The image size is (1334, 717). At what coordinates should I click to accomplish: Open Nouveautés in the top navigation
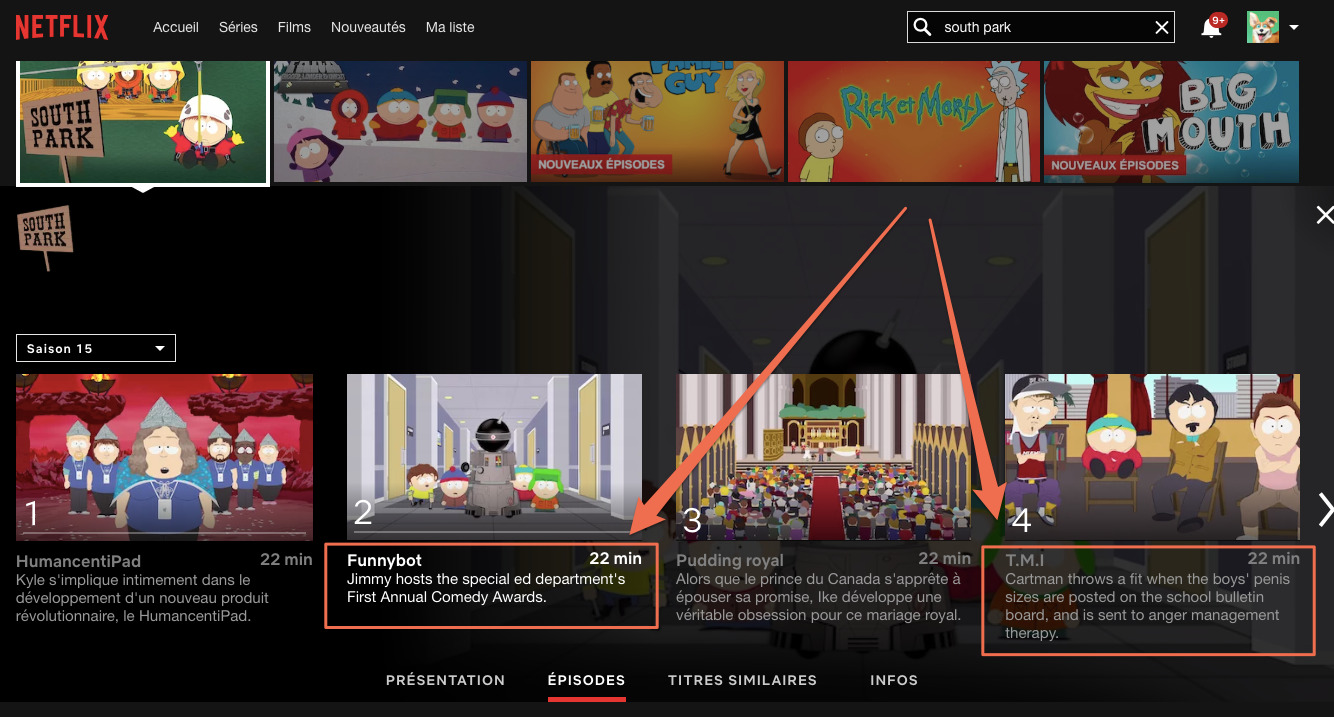[x=368, y=27]
